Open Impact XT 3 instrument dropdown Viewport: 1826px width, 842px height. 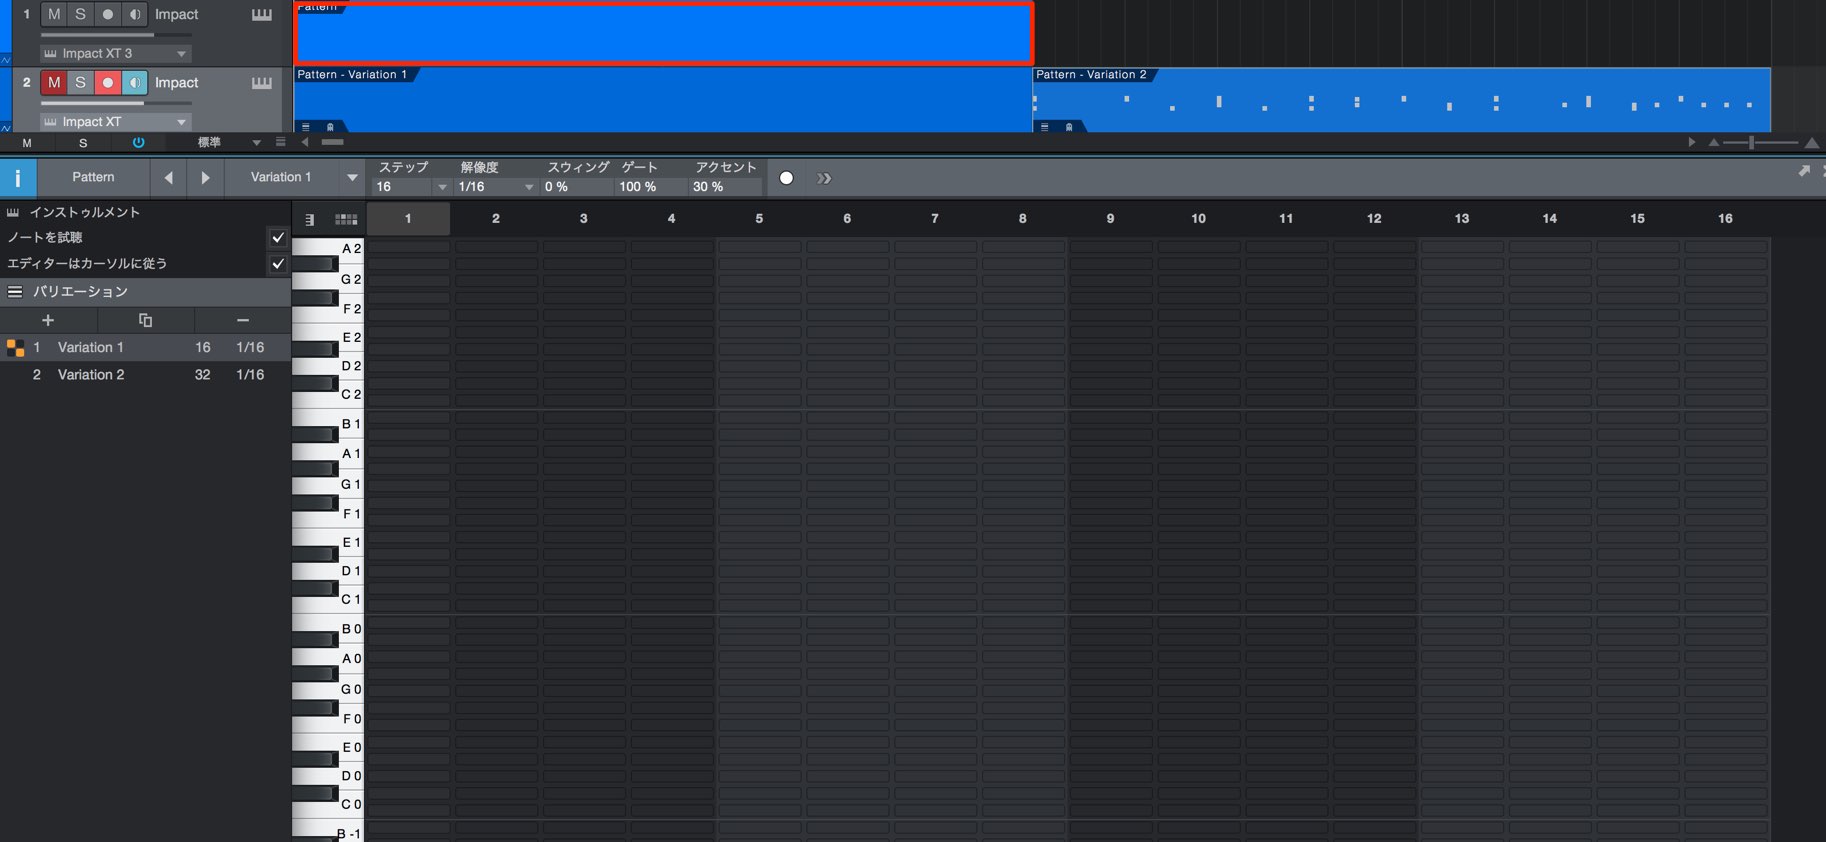click(115, 53)
